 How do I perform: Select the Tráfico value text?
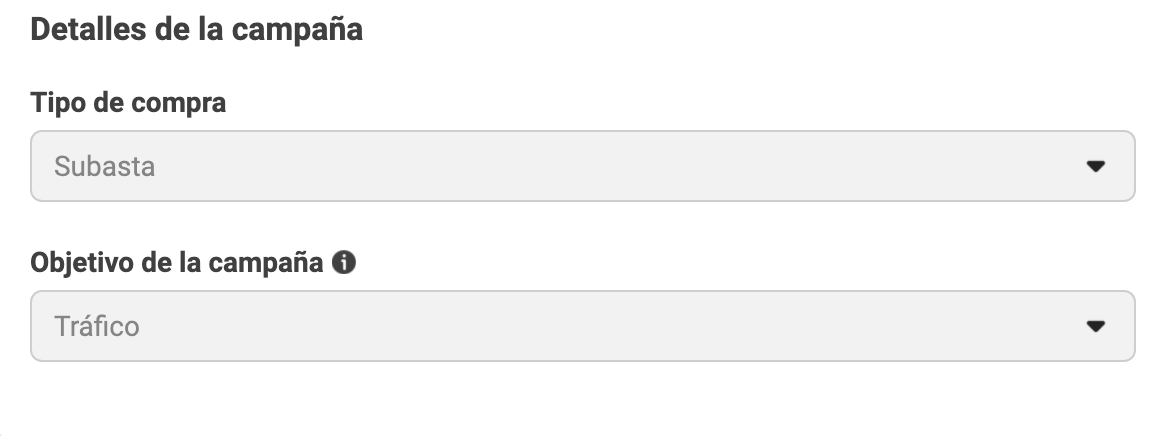(96, 326)
